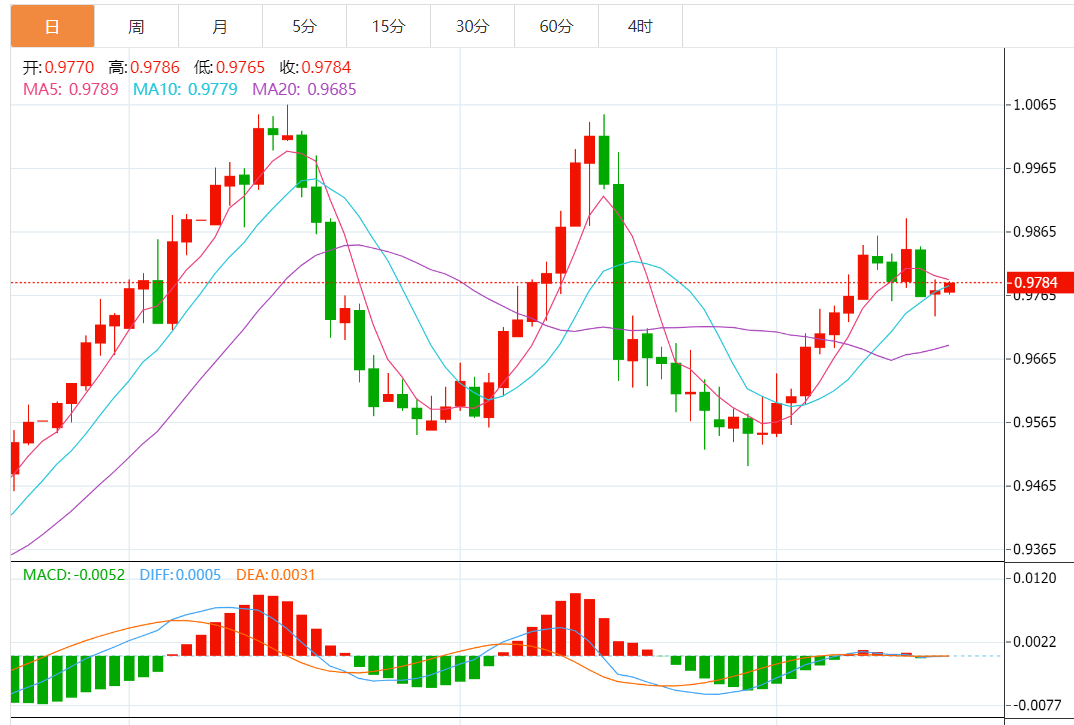Switch to the 周 weekly chart tab

(x=136, y=27)
